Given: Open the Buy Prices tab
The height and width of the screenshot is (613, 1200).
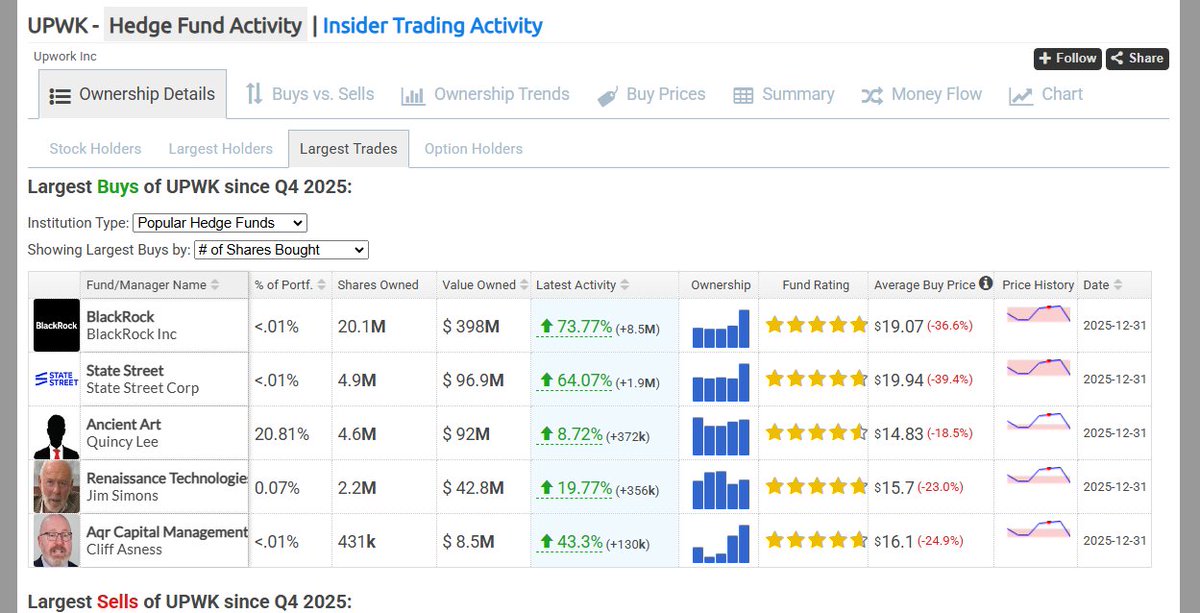Looking at the screenshot, I should coord(651,94).
